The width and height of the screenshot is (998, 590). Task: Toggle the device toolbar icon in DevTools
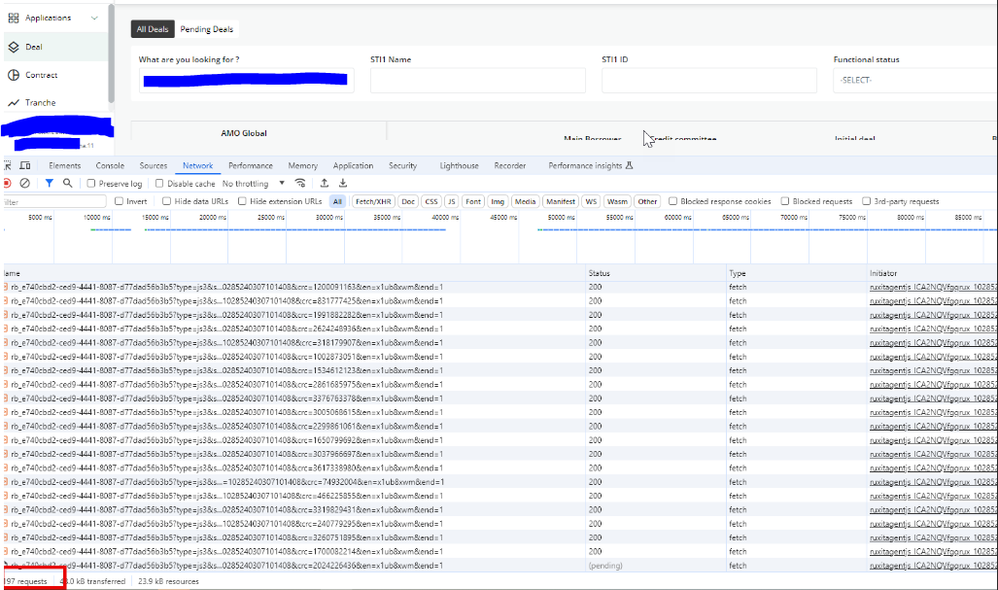(x=26, y=166)
